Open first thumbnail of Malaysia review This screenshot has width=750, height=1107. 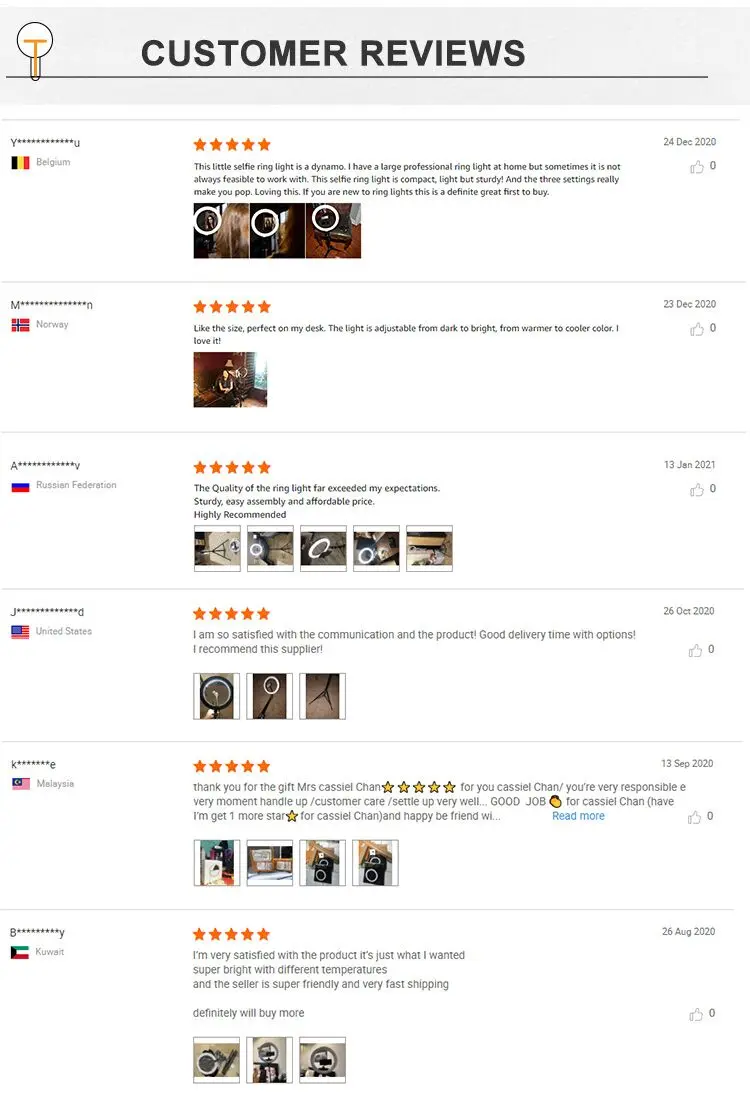[217, 863]
